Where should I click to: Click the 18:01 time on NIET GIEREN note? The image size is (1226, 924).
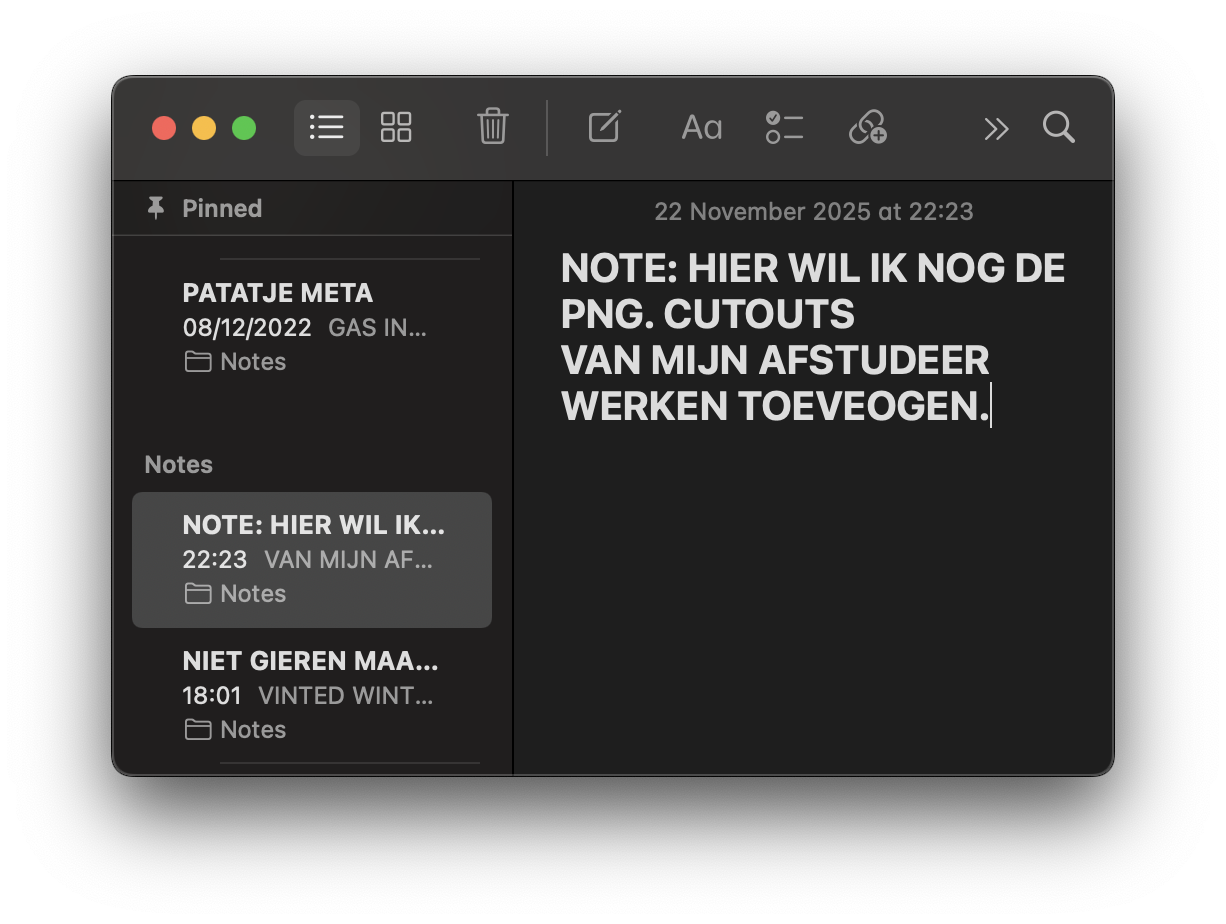[x=212, y=696]
